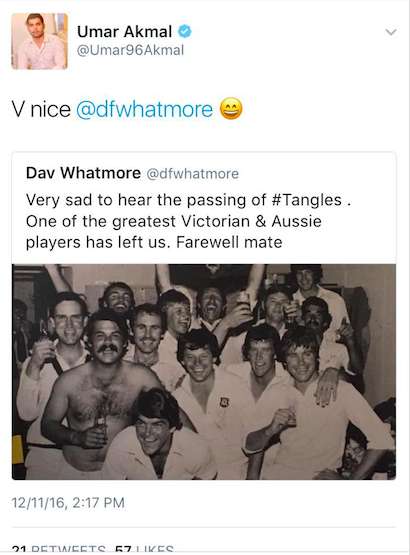
Task: View the black-and-white team photo
Action: (x=204, y=372)
